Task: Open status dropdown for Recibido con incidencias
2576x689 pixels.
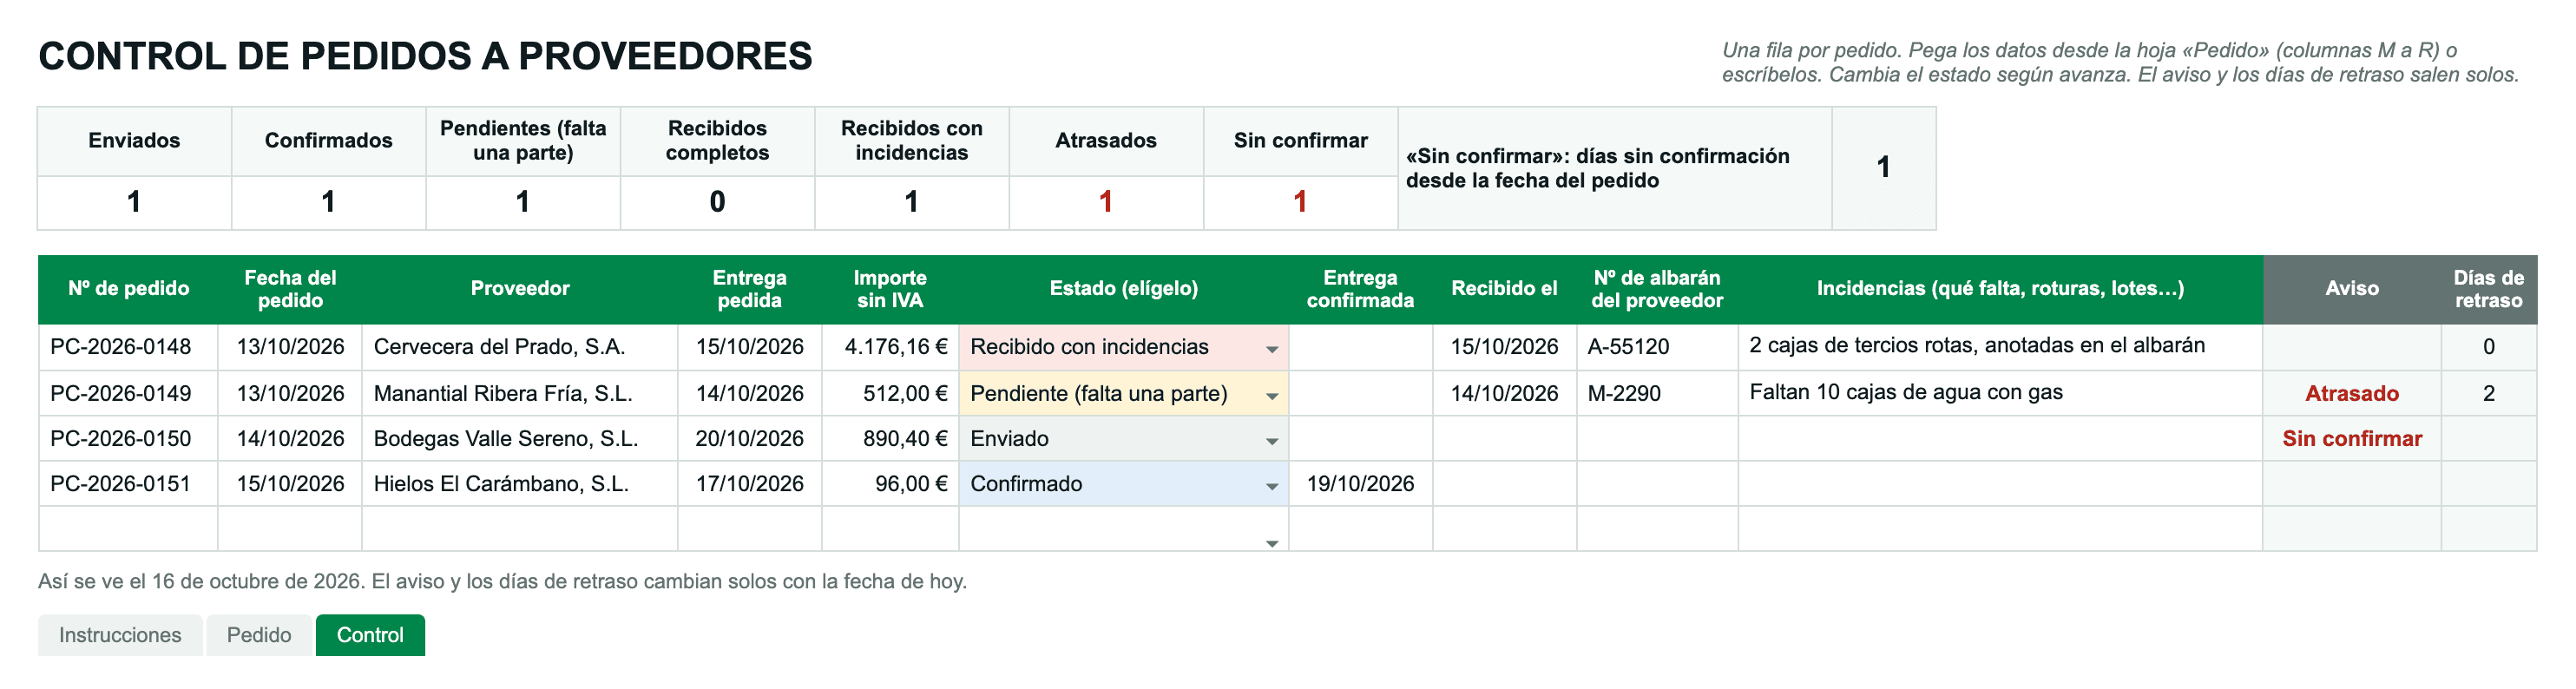Action: pos(1272,349)
